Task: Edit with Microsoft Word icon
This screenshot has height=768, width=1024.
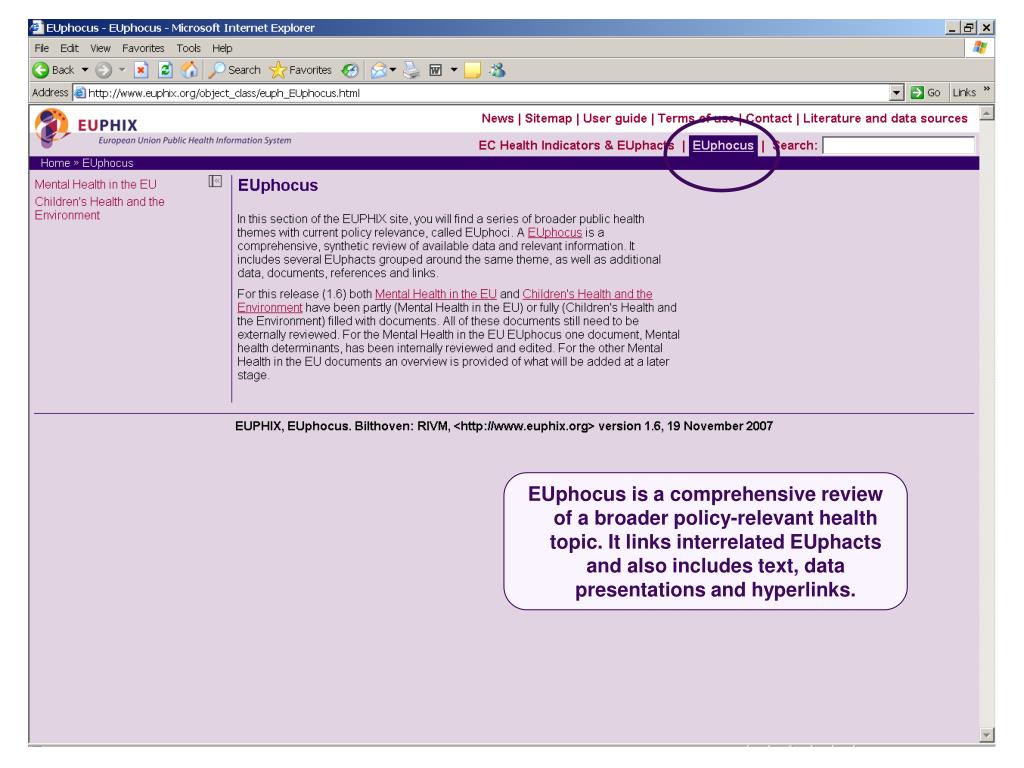Action: click(x=436, y=70)
